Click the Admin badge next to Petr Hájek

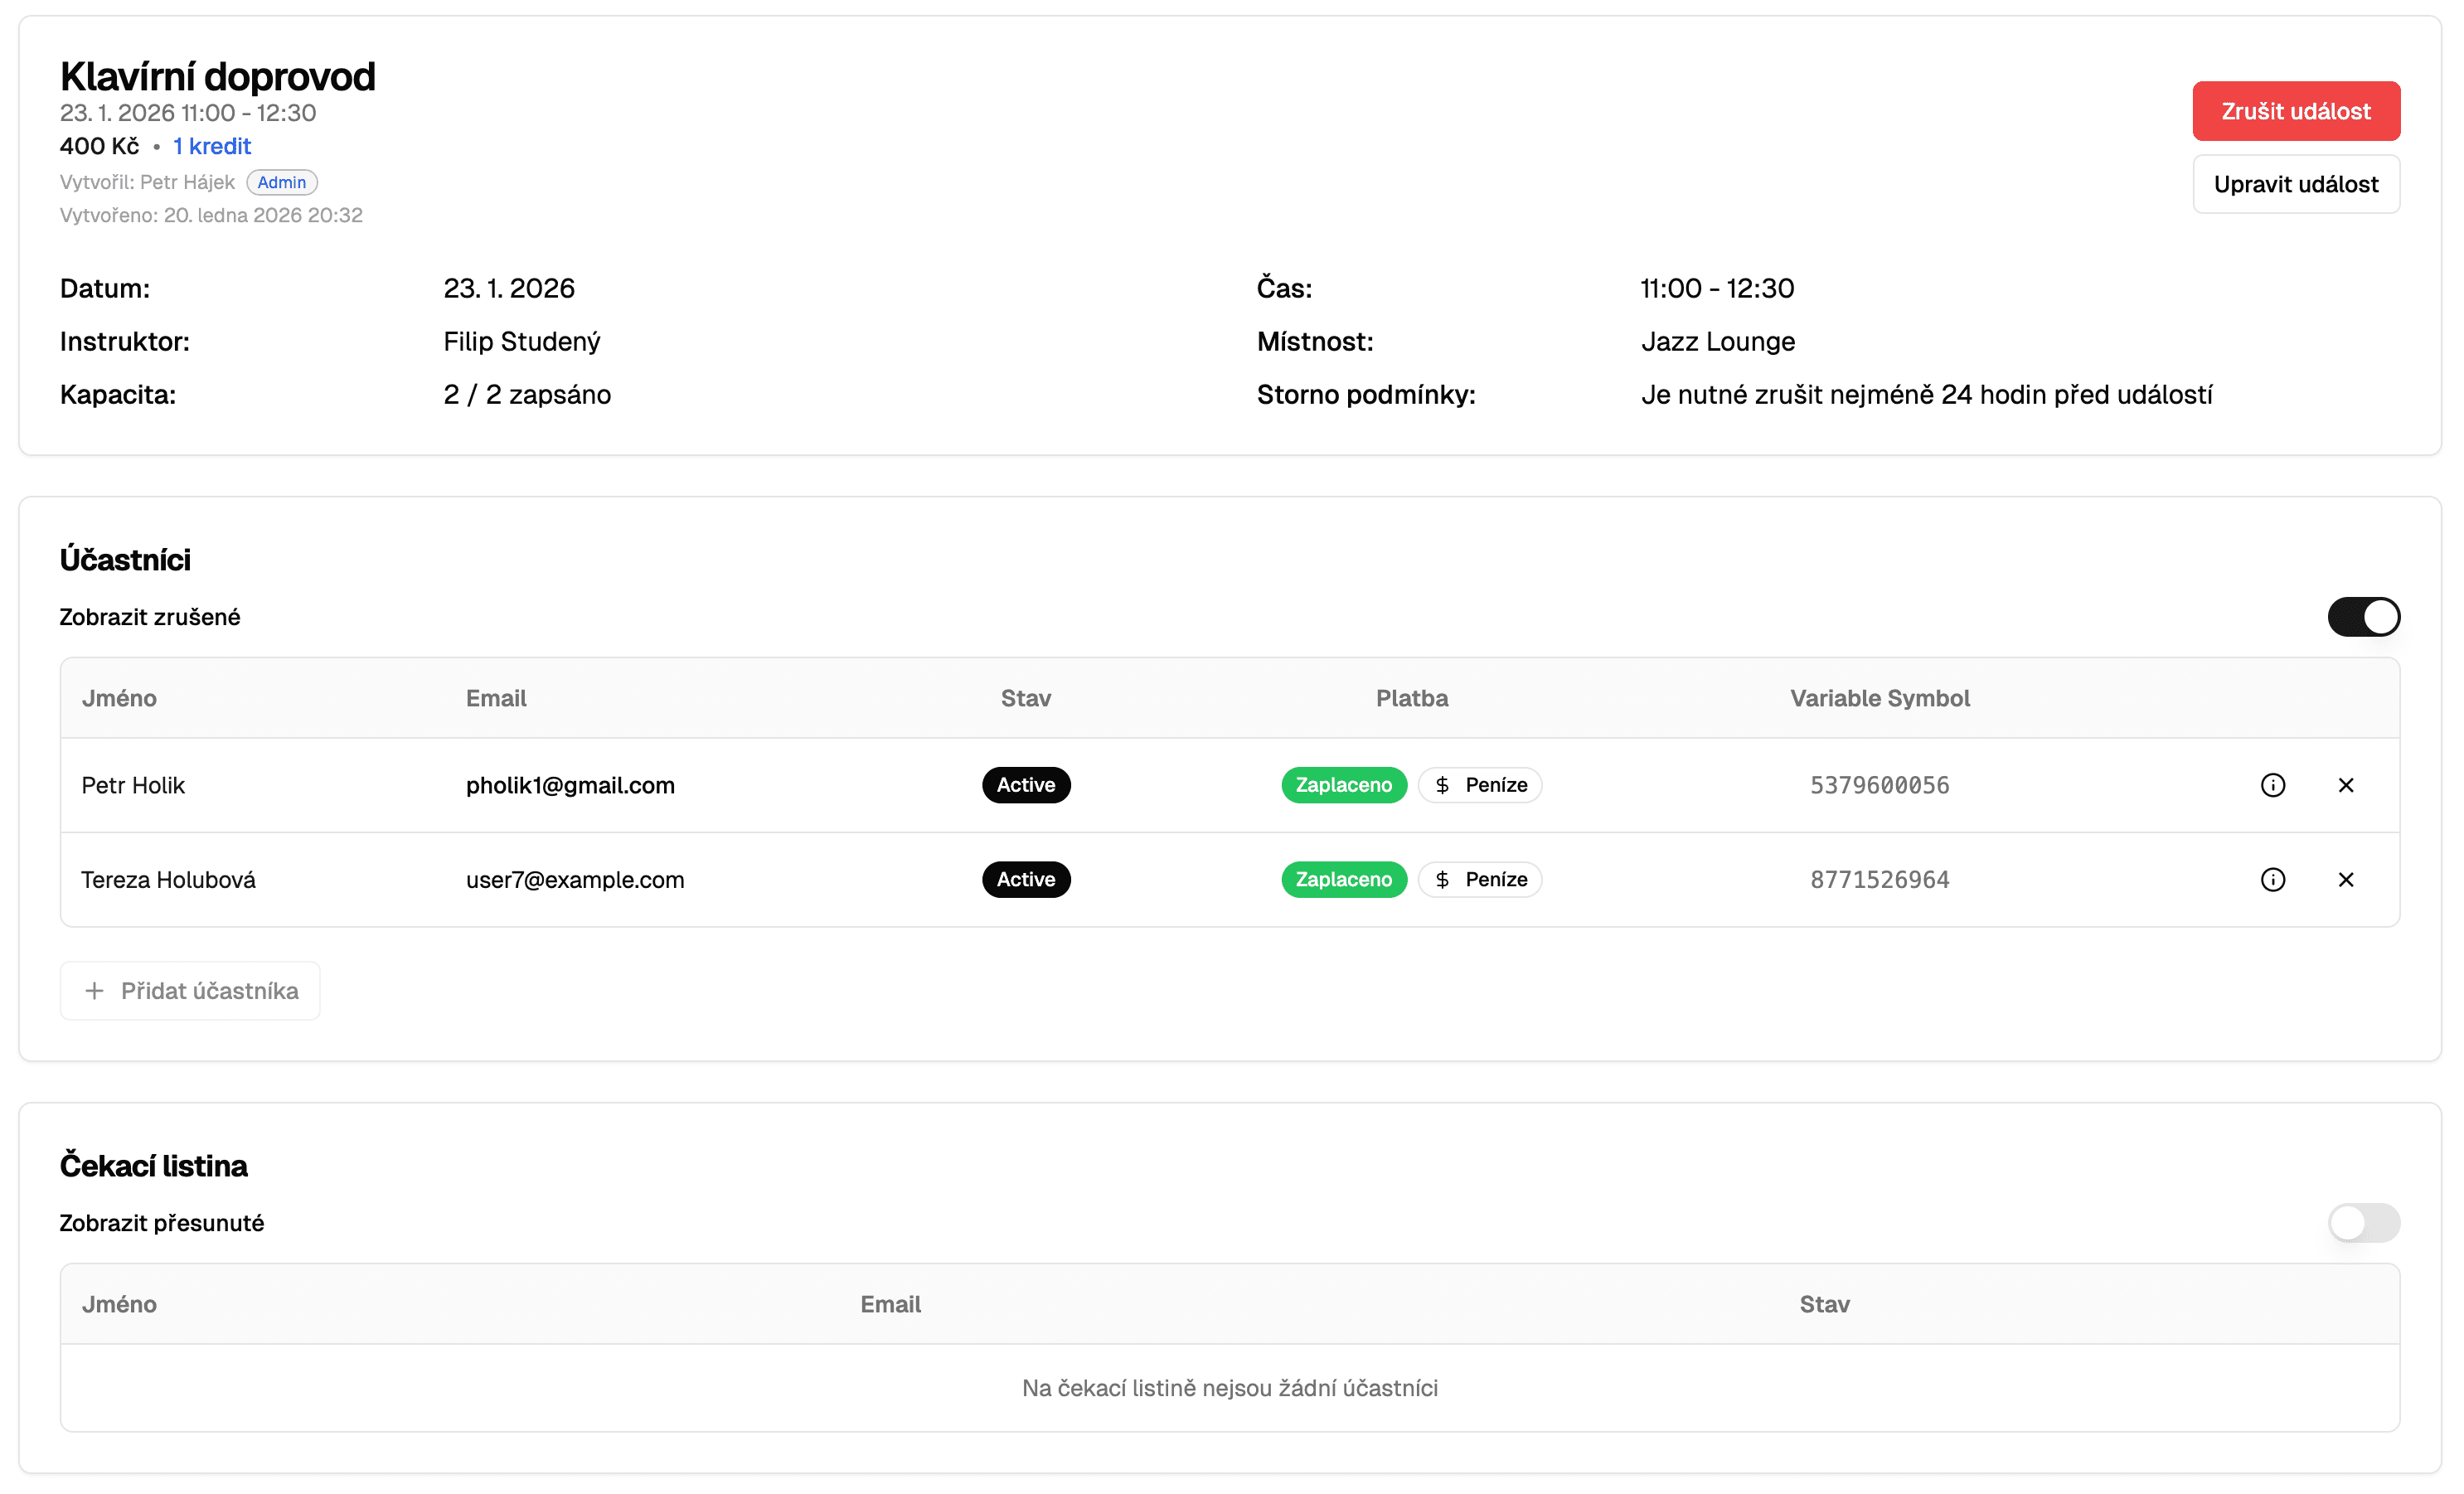281,182
